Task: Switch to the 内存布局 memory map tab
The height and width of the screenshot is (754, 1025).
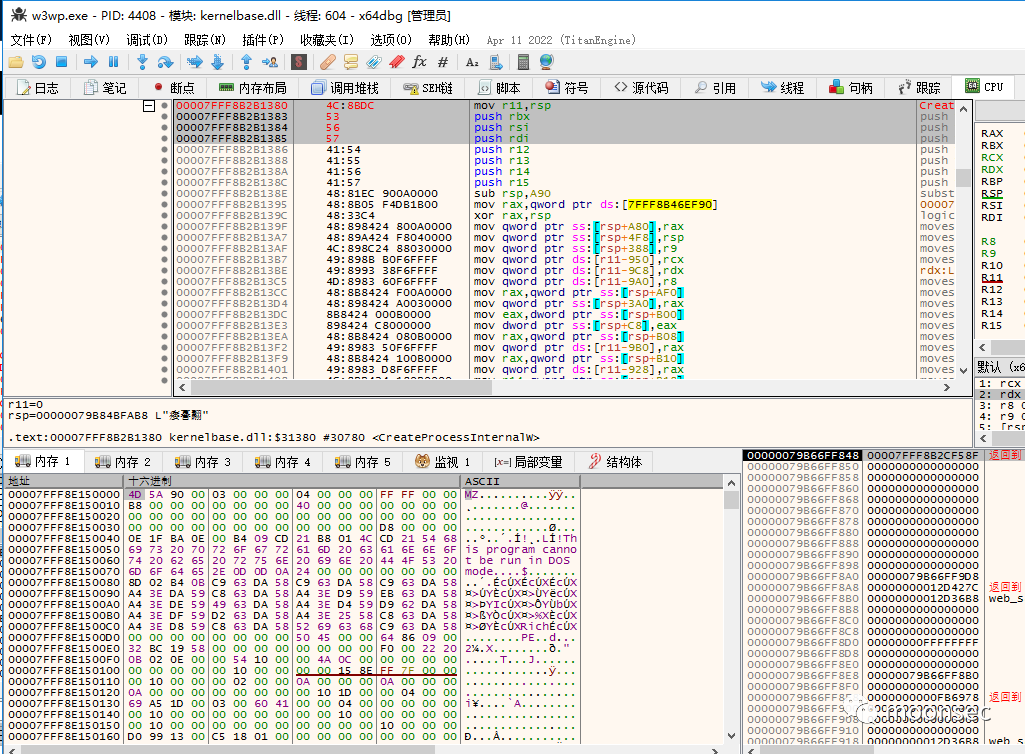Action: coord(253,88)
